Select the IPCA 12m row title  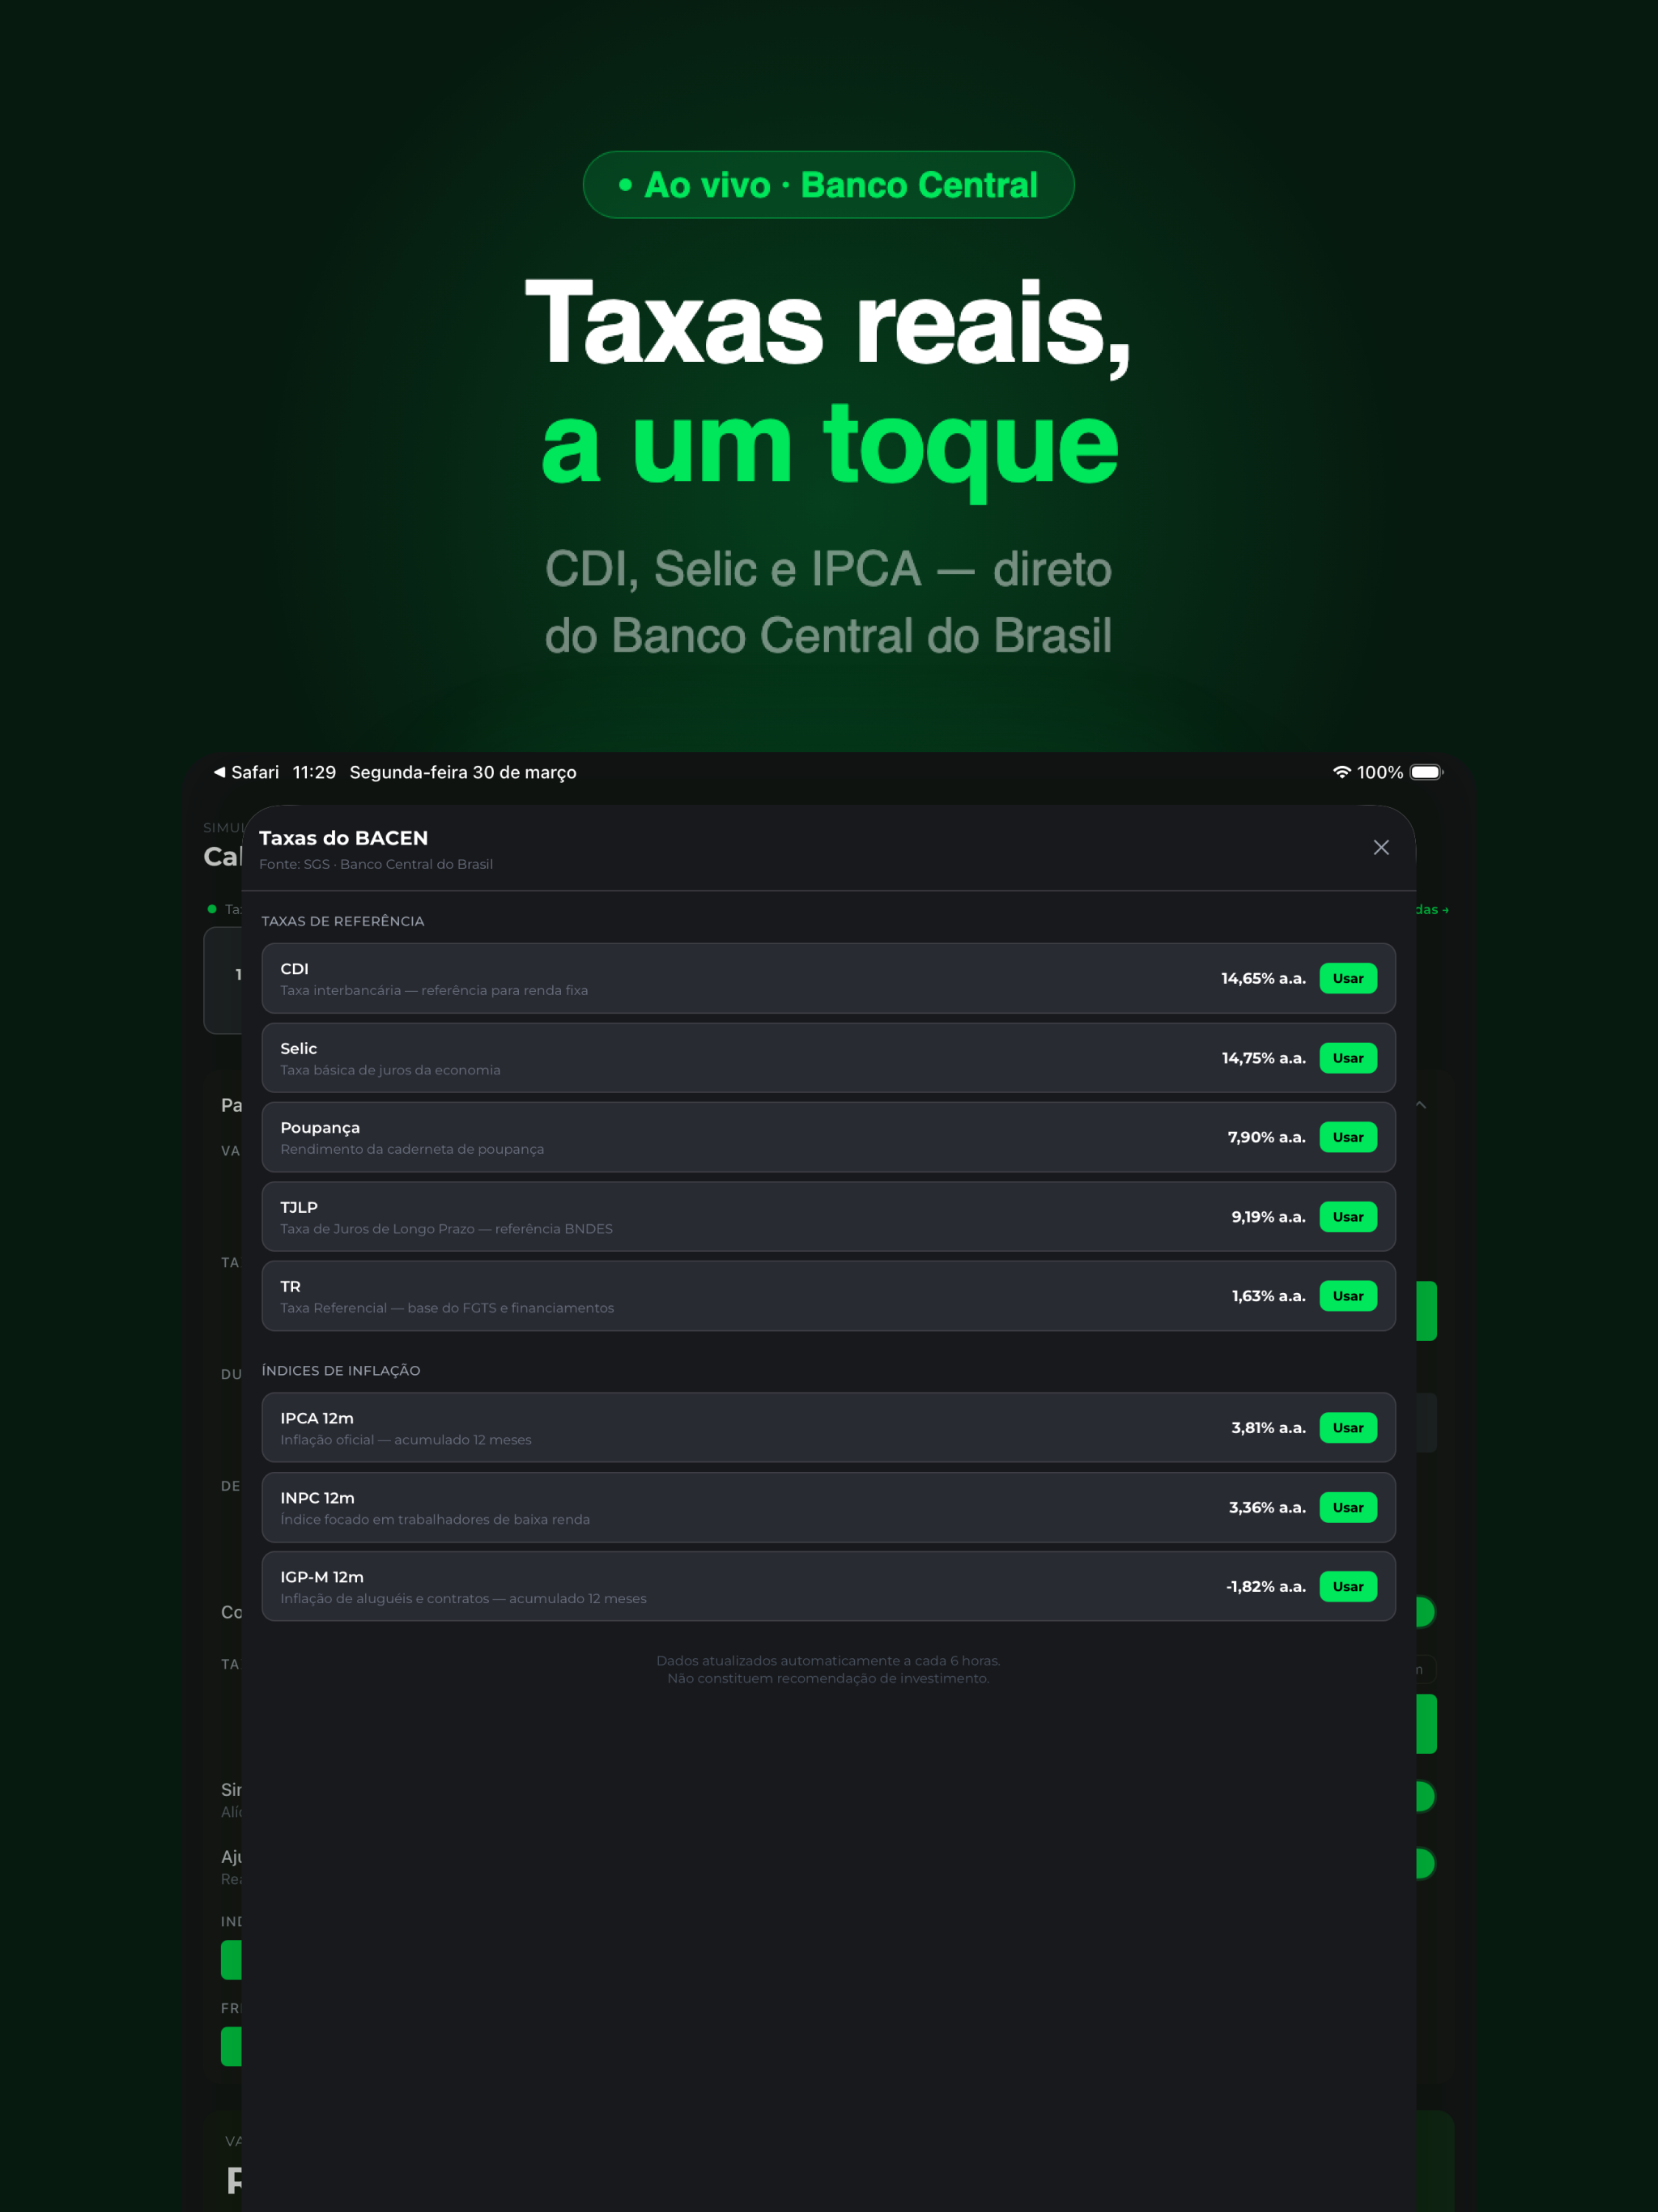[x=317, y=1418]
